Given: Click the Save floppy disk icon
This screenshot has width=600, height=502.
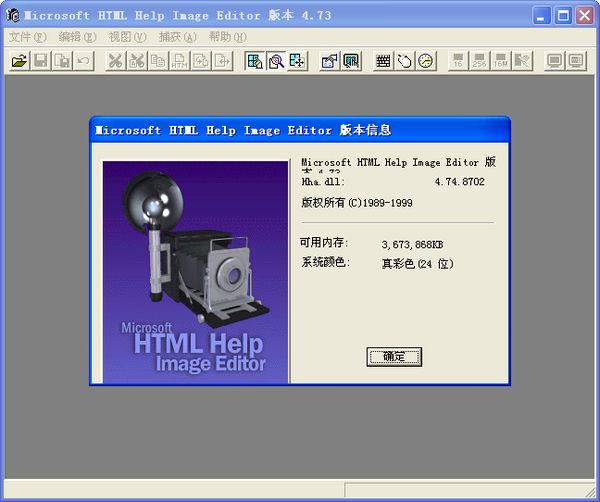Looking at the screenshot, I should pyautogui.click(x=41, y=61).
